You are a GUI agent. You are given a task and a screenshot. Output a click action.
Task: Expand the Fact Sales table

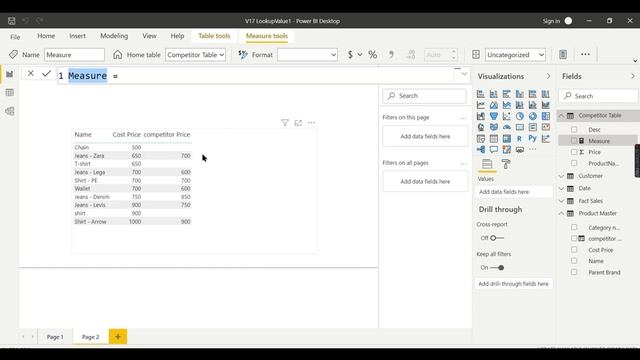[562, 201]
